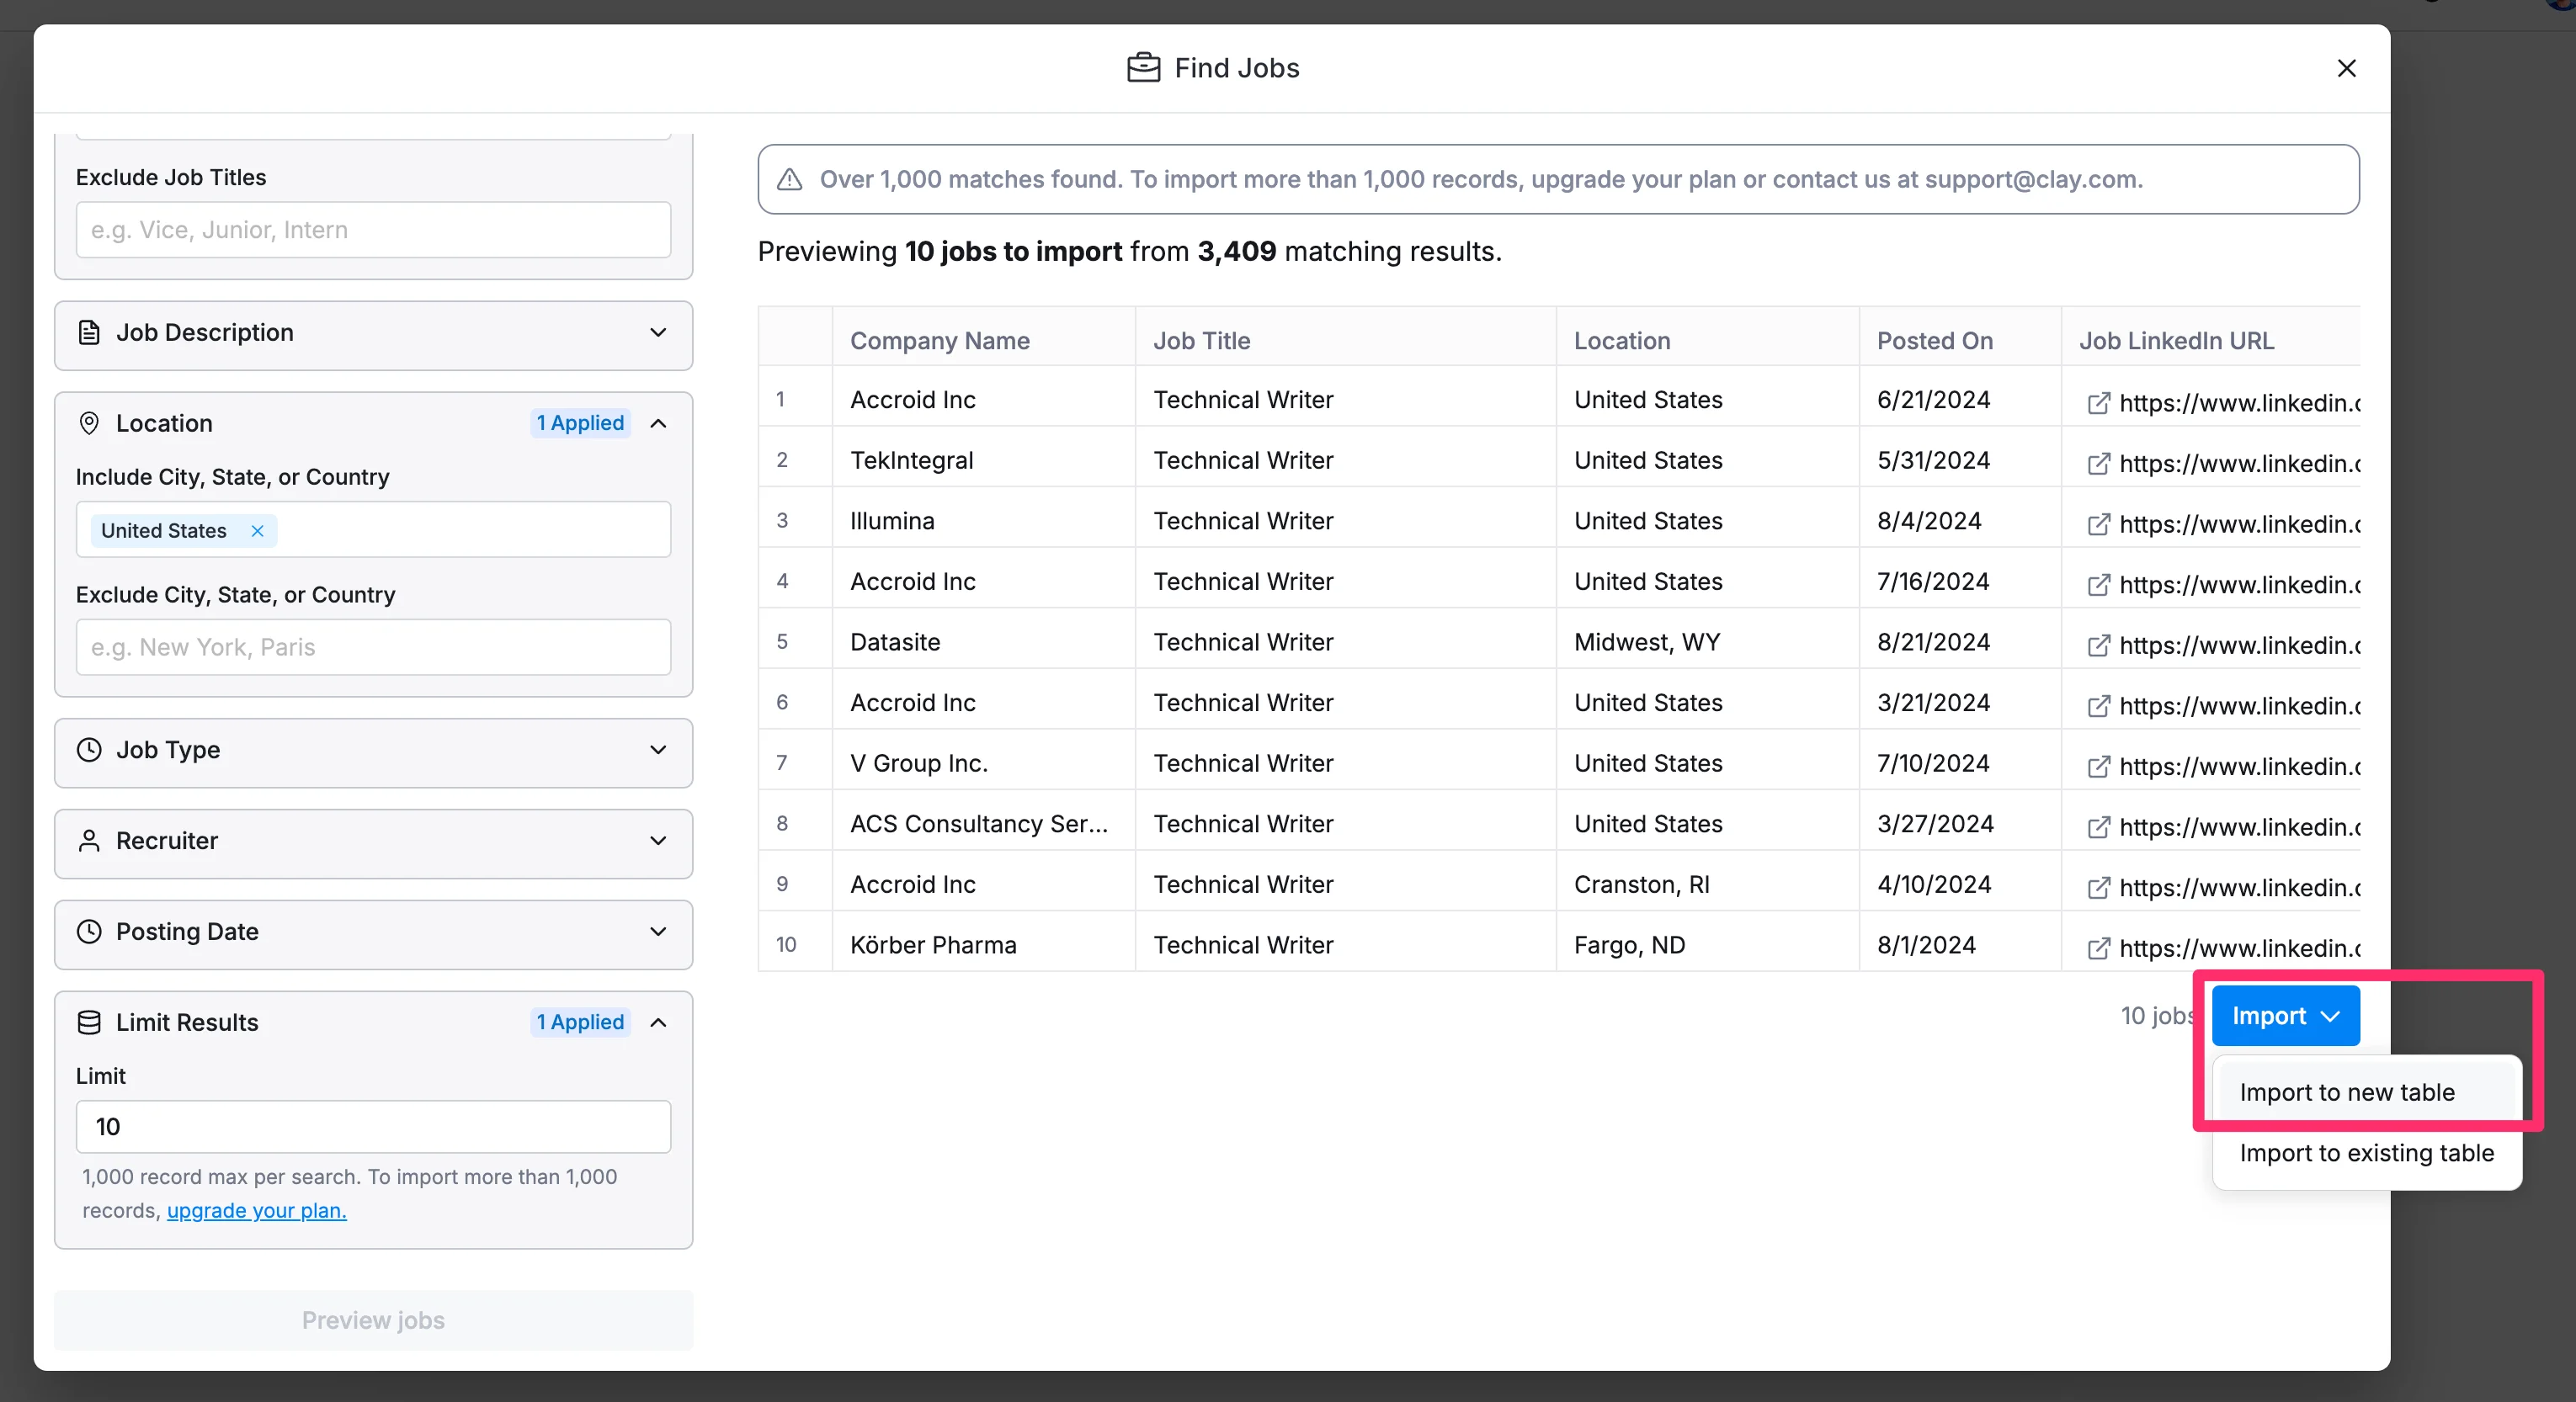Open external link icon for Datasite row

(x=2098, y=645)
